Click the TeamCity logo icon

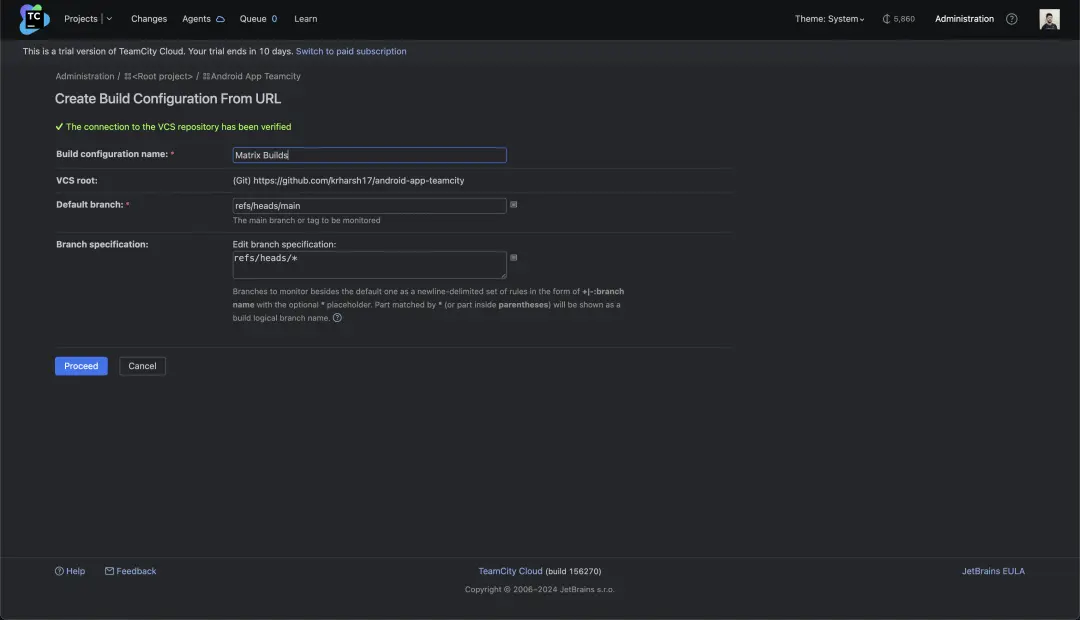[x=34, y=19]
